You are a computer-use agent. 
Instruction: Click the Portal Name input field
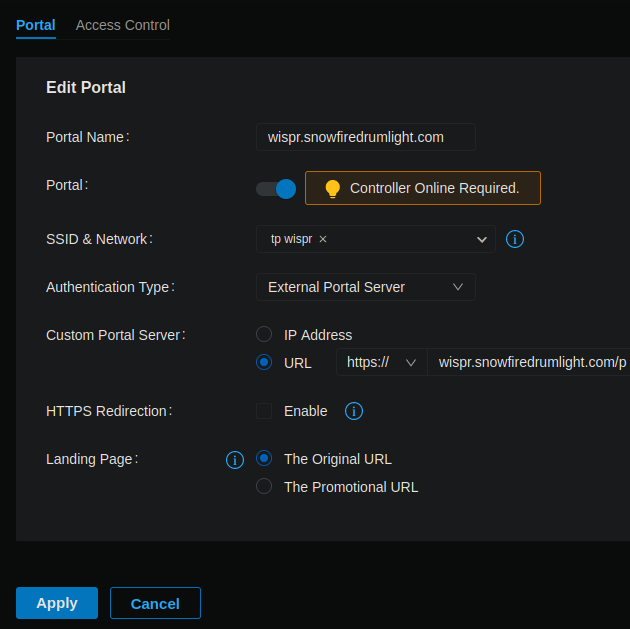pyautogui.click(x=366, y=137)
